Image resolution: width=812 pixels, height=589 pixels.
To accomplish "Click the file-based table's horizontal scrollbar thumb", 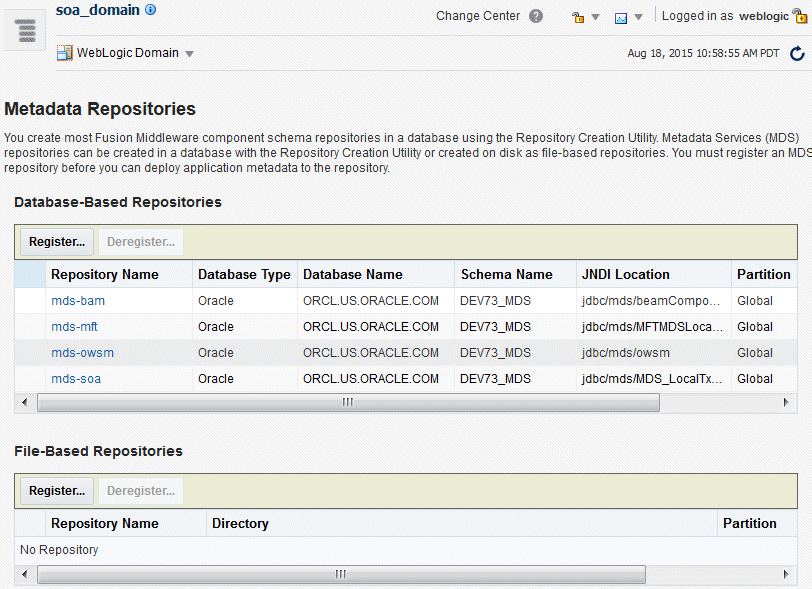I will [x=341, y=574].
